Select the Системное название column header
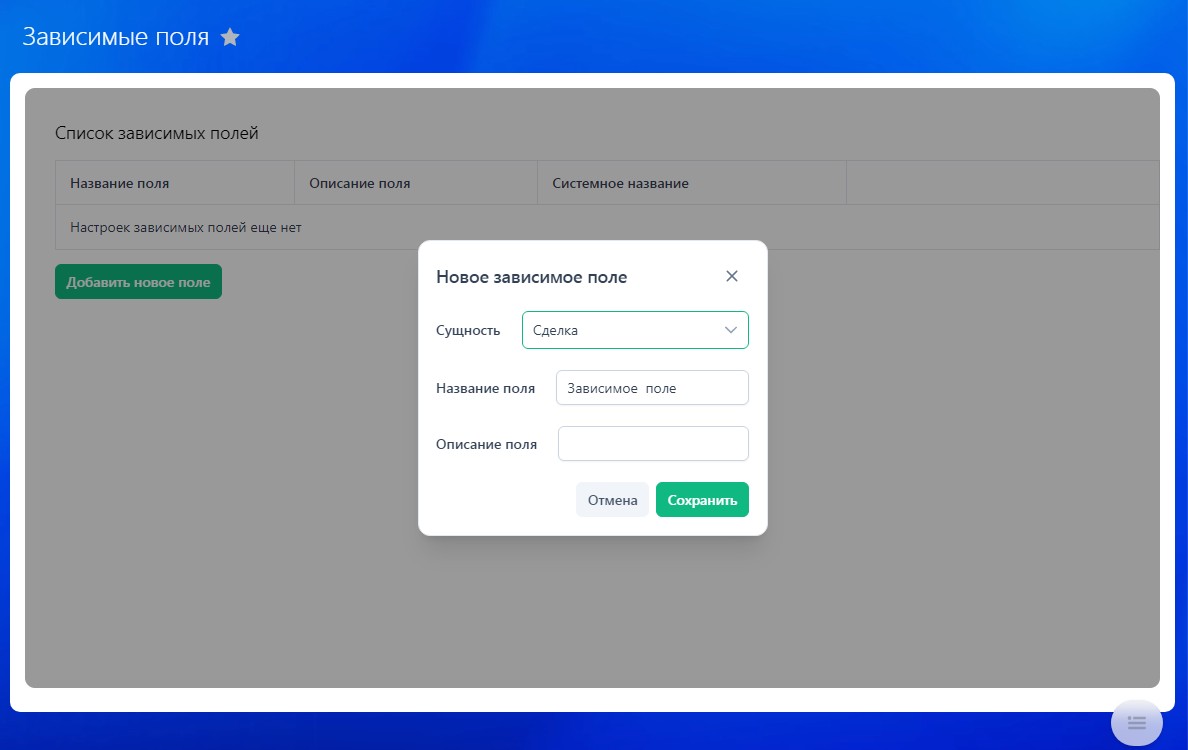Screen dimensions: 1188x750 click(620, 183)
